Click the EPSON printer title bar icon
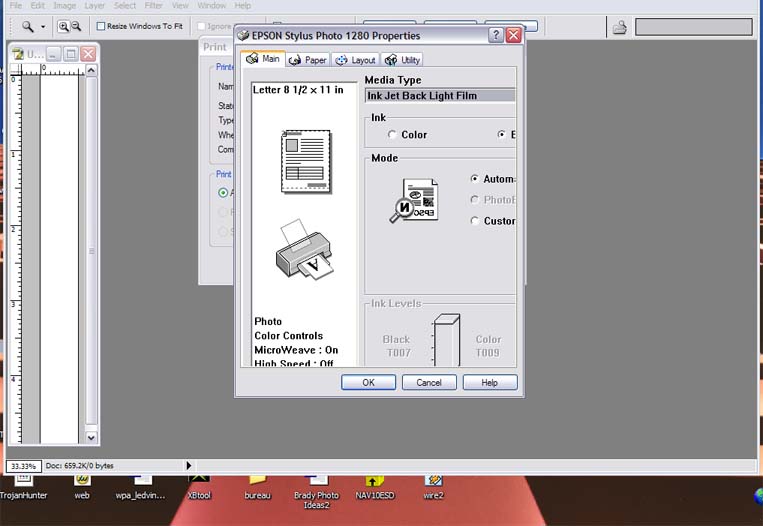Image resolution: width=763 pixels, height=526 pixels. (x=243, y=36)
